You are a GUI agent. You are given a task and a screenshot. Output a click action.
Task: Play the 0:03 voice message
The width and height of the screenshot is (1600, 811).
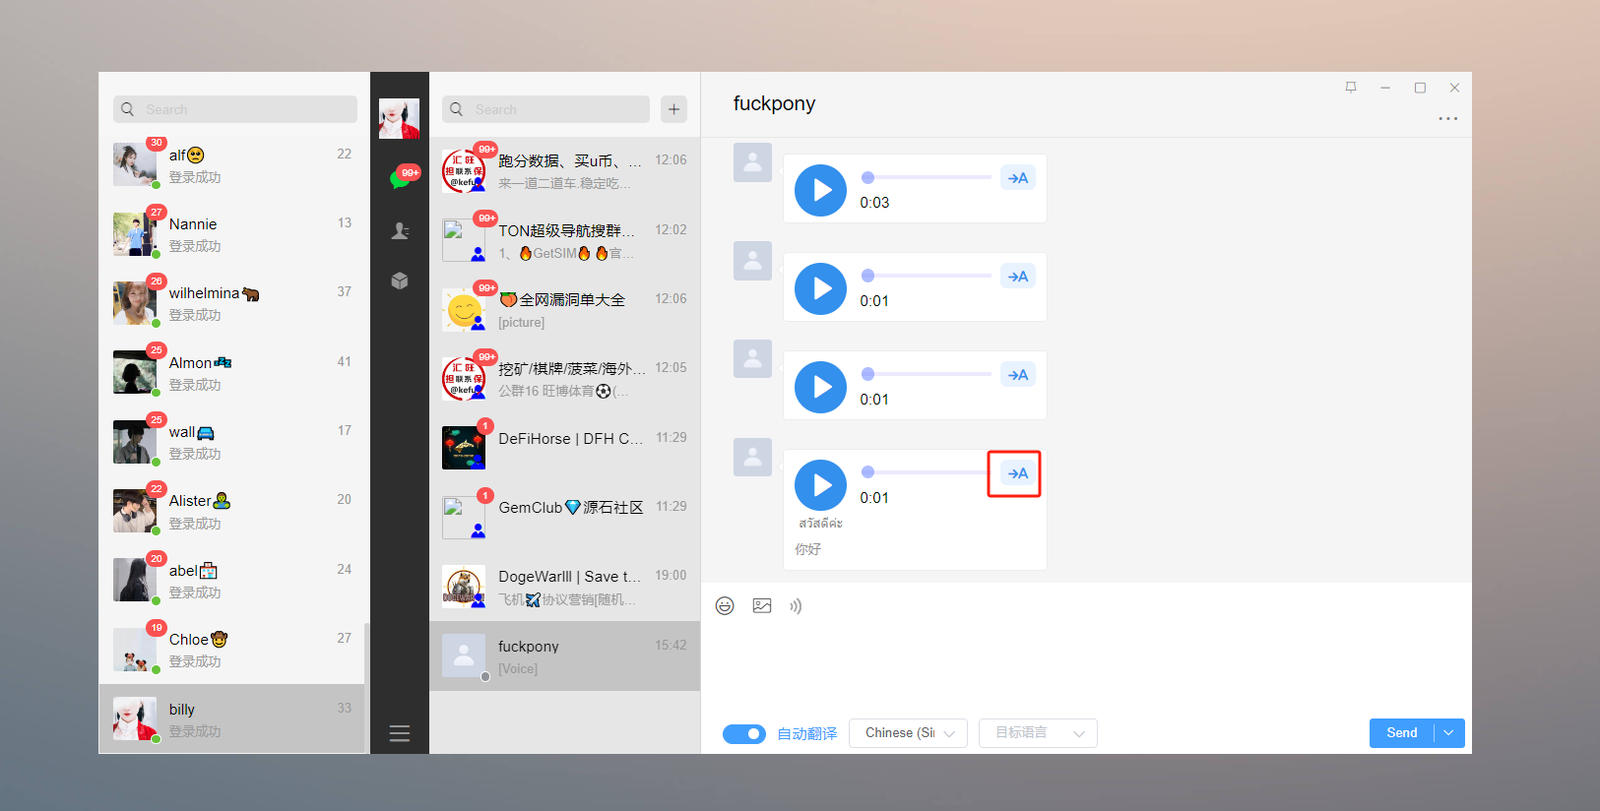click(x=820, y=190)
